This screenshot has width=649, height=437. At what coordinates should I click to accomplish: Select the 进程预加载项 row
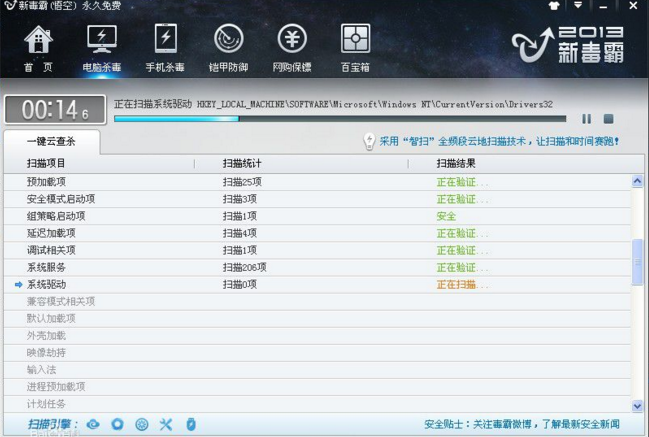317,387
